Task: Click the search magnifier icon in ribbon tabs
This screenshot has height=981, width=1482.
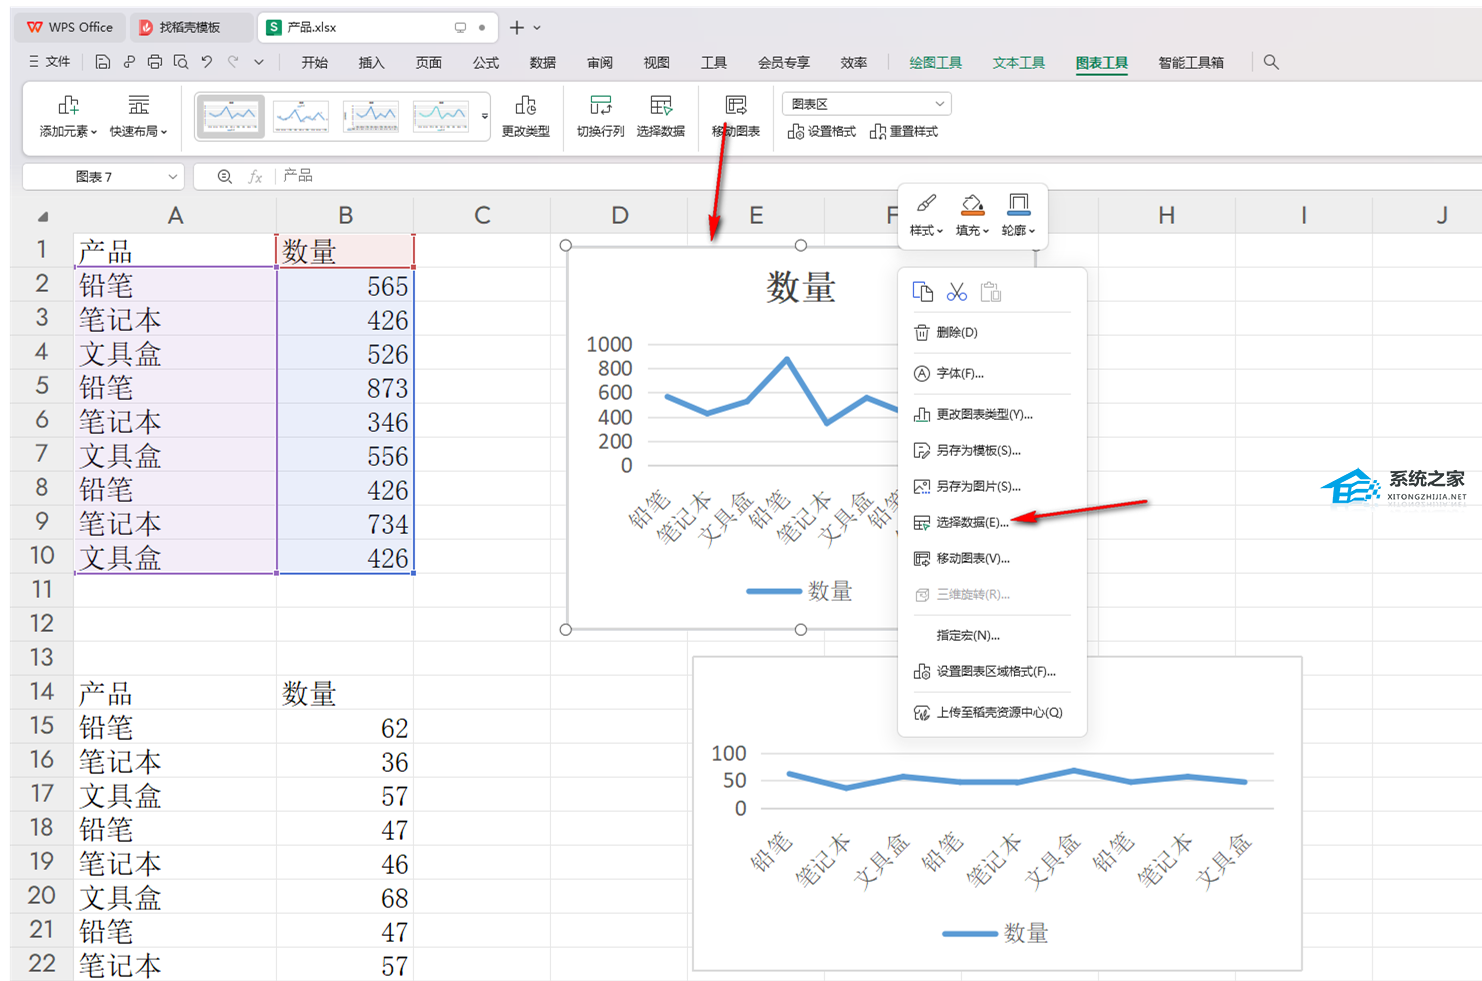Action: tap(1271, 62)
